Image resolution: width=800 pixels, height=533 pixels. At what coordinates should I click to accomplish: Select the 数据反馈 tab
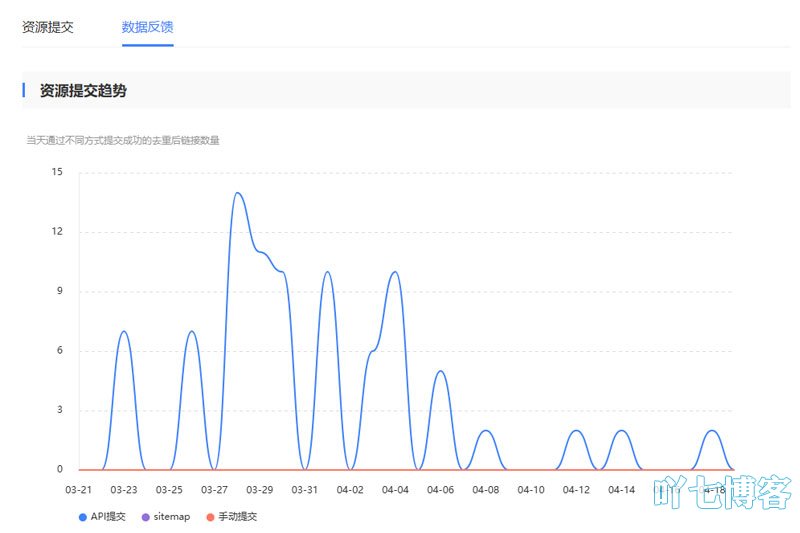(147, 27)
